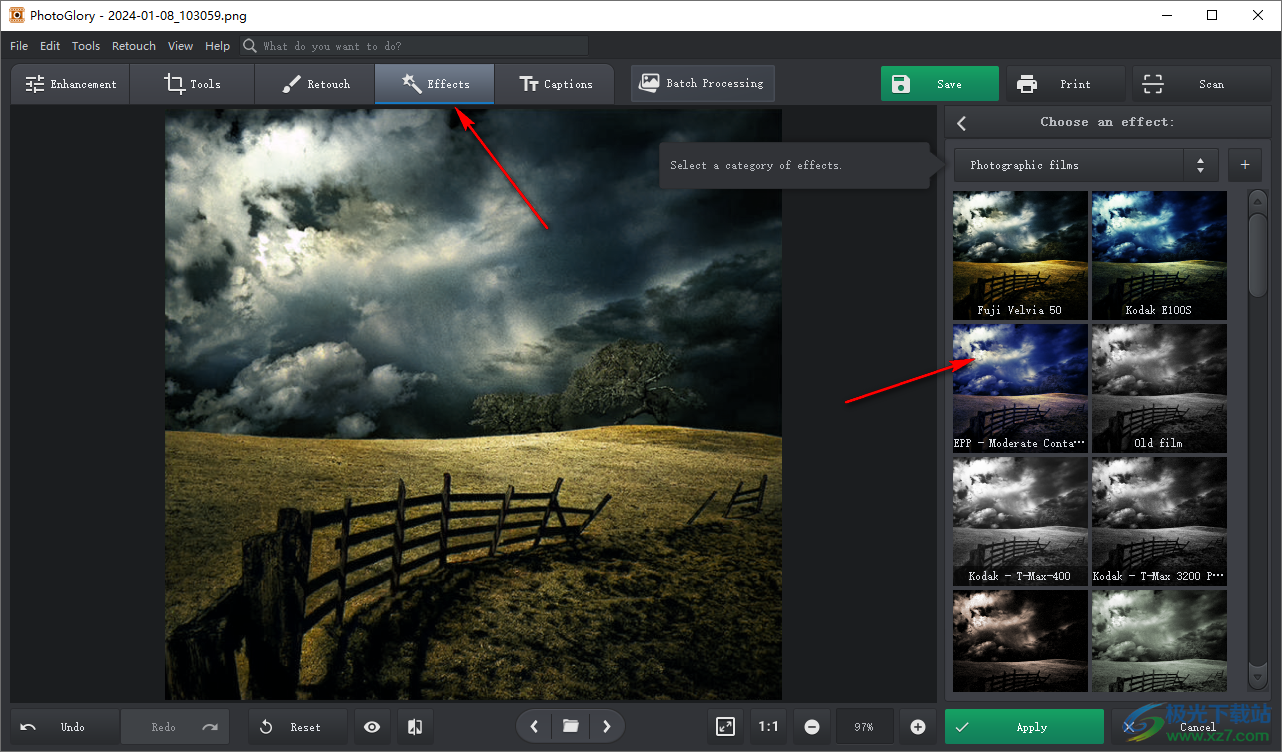Screen dimensions: 1282x752
Task: Go to previous image arrow
Action: coord(534,727)
